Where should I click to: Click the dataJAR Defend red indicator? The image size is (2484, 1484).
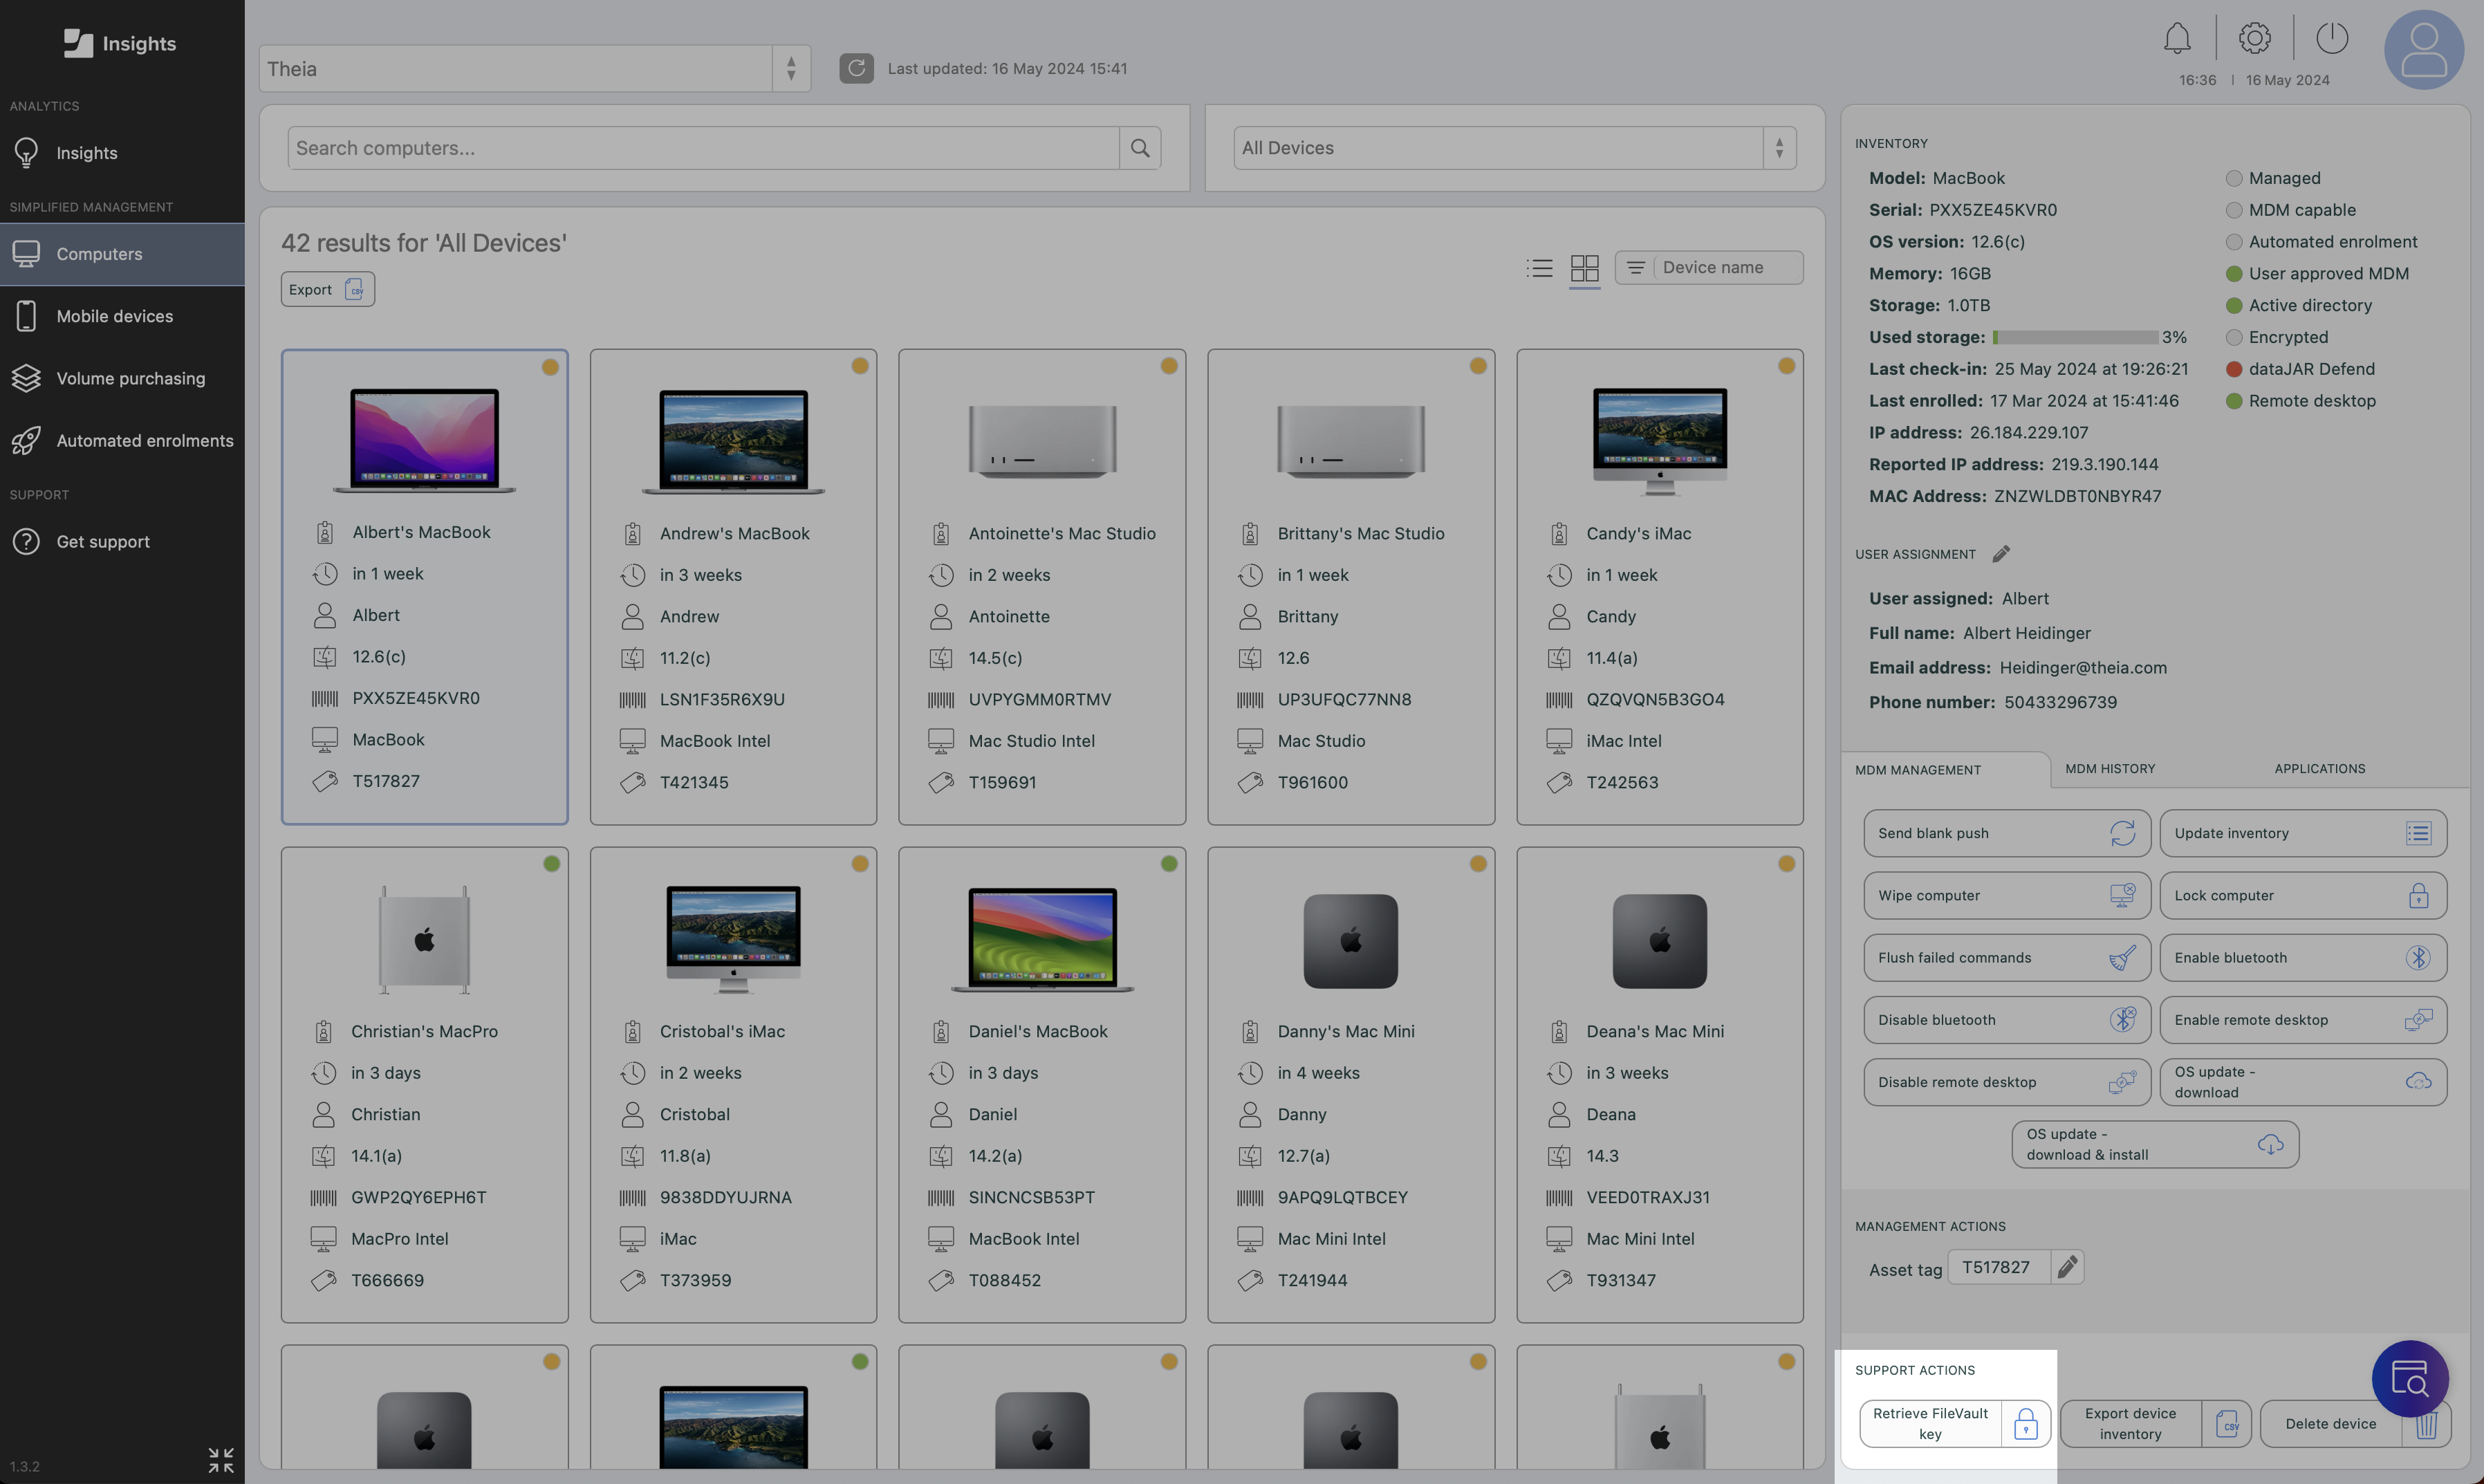pos(2233,369)
